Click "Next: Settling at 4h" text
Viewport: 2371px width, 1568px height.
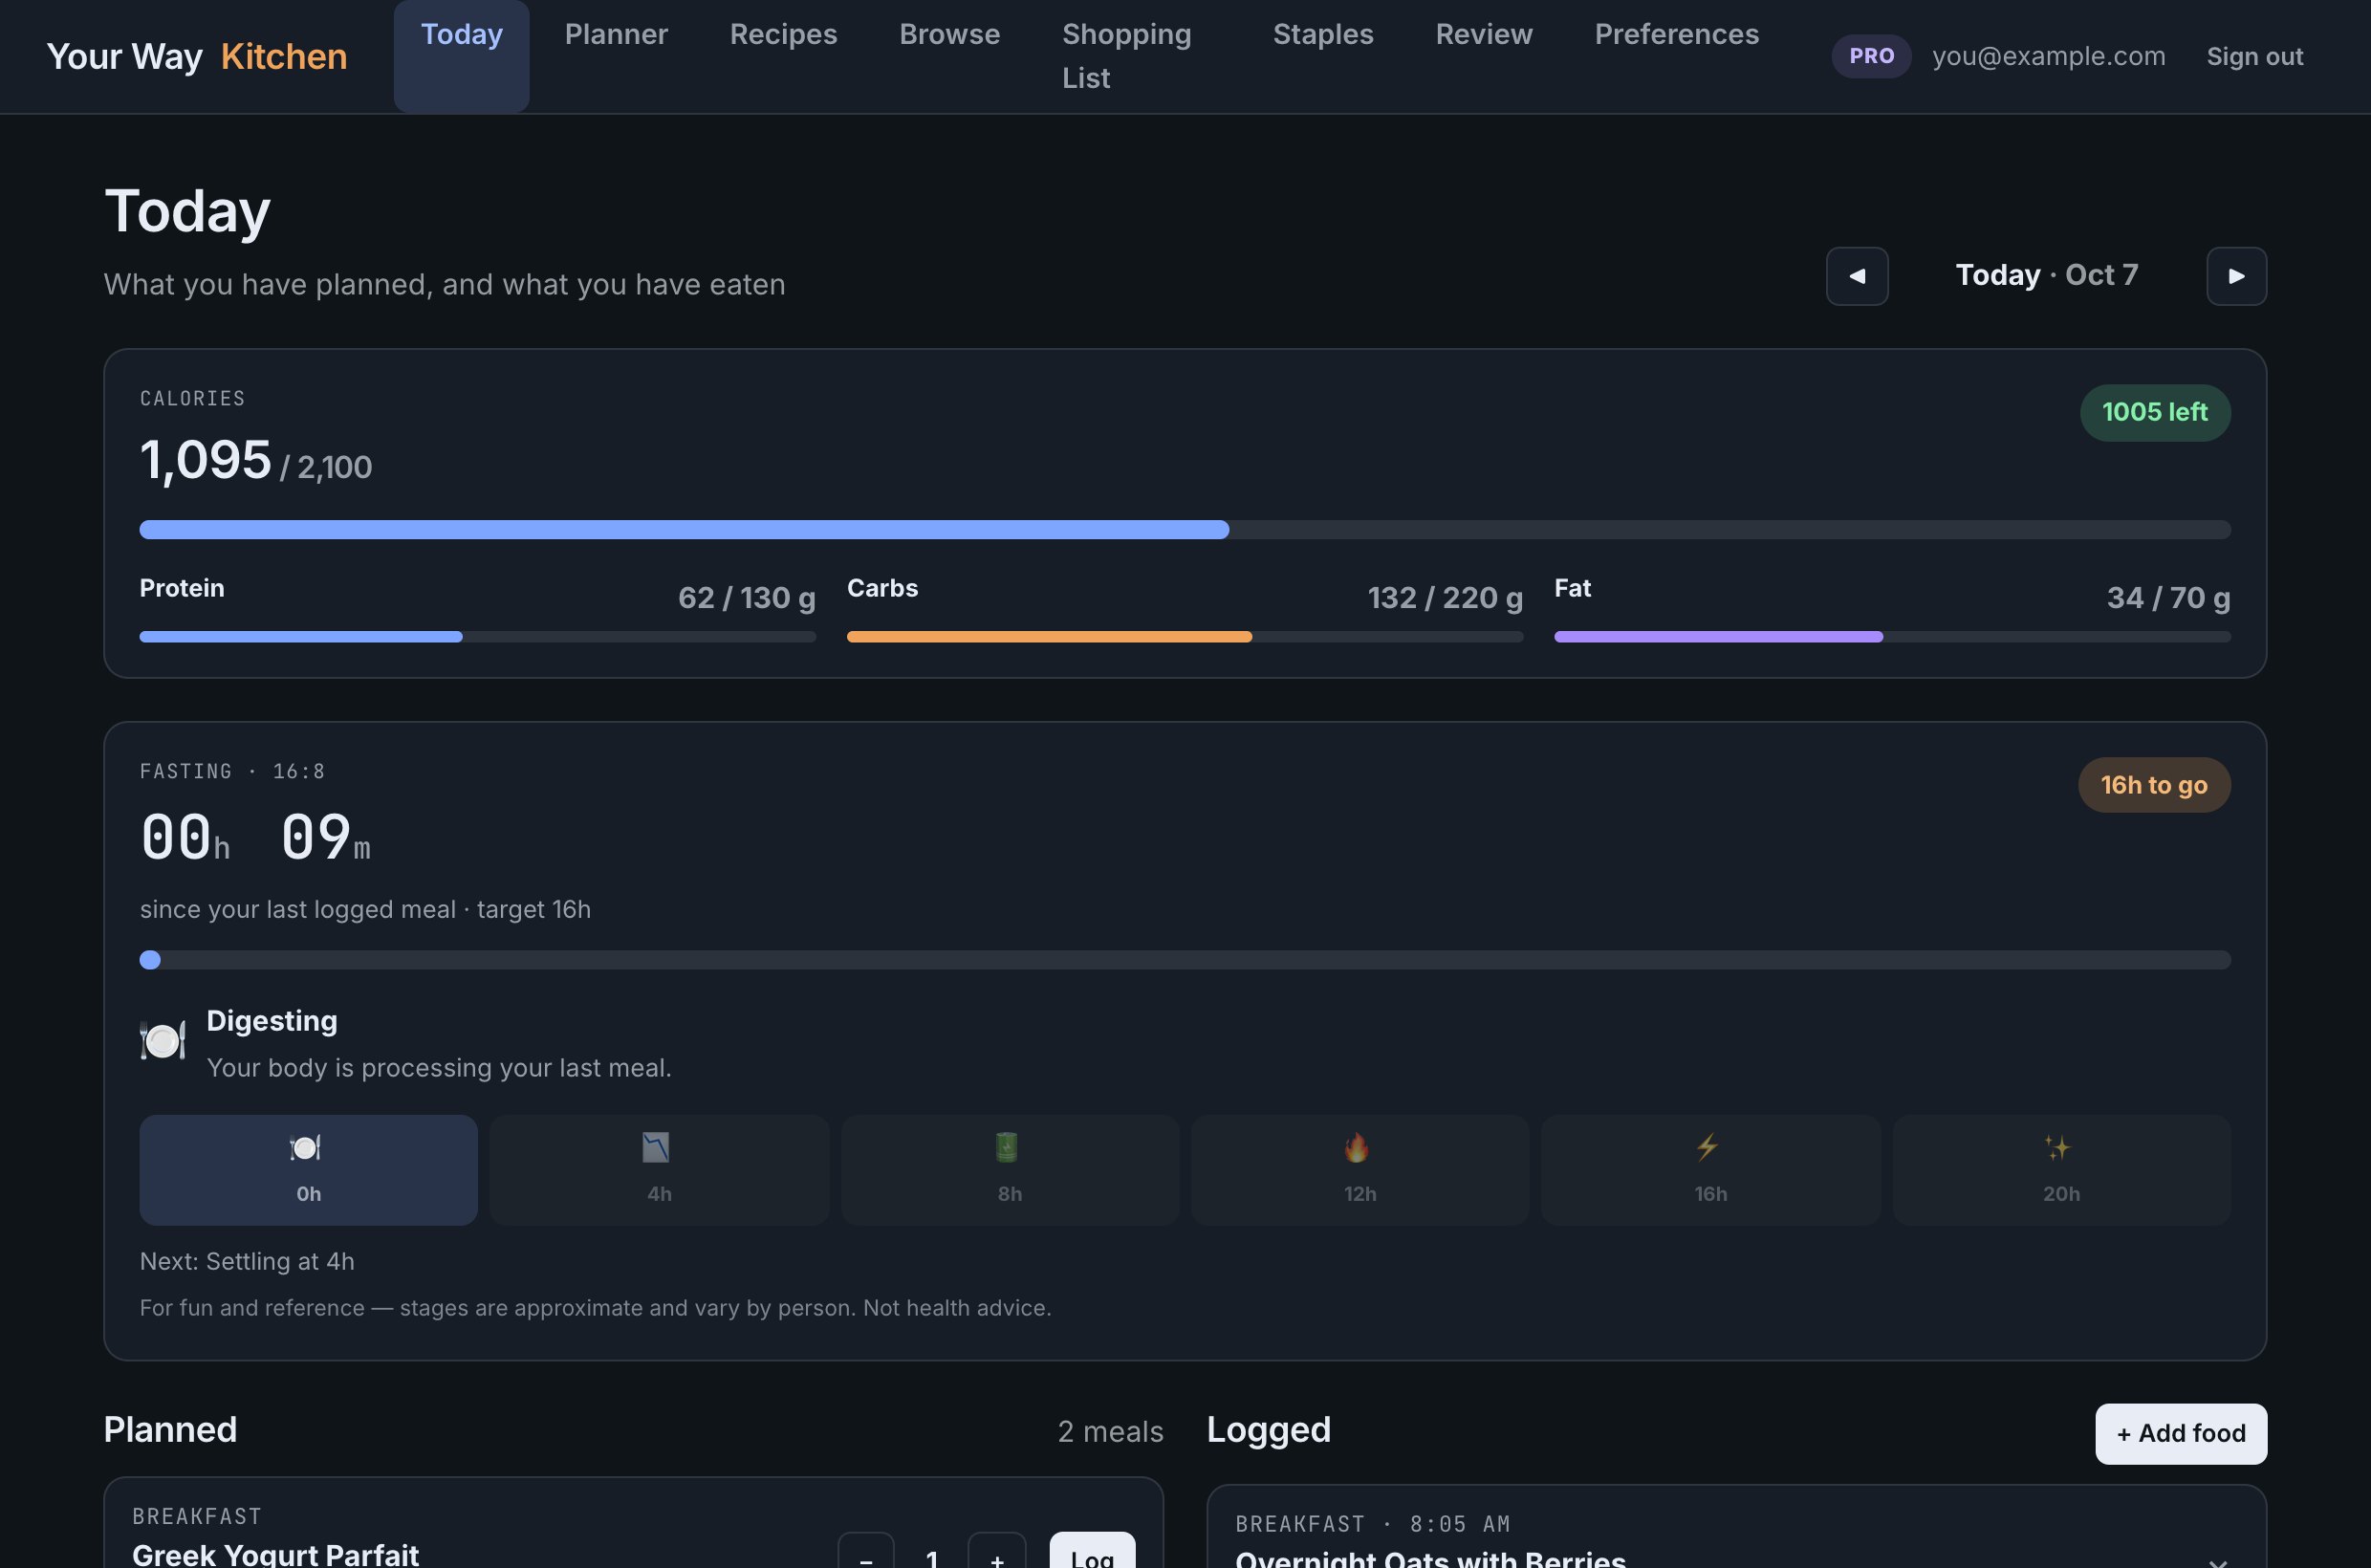click(x=247, y=1261)
